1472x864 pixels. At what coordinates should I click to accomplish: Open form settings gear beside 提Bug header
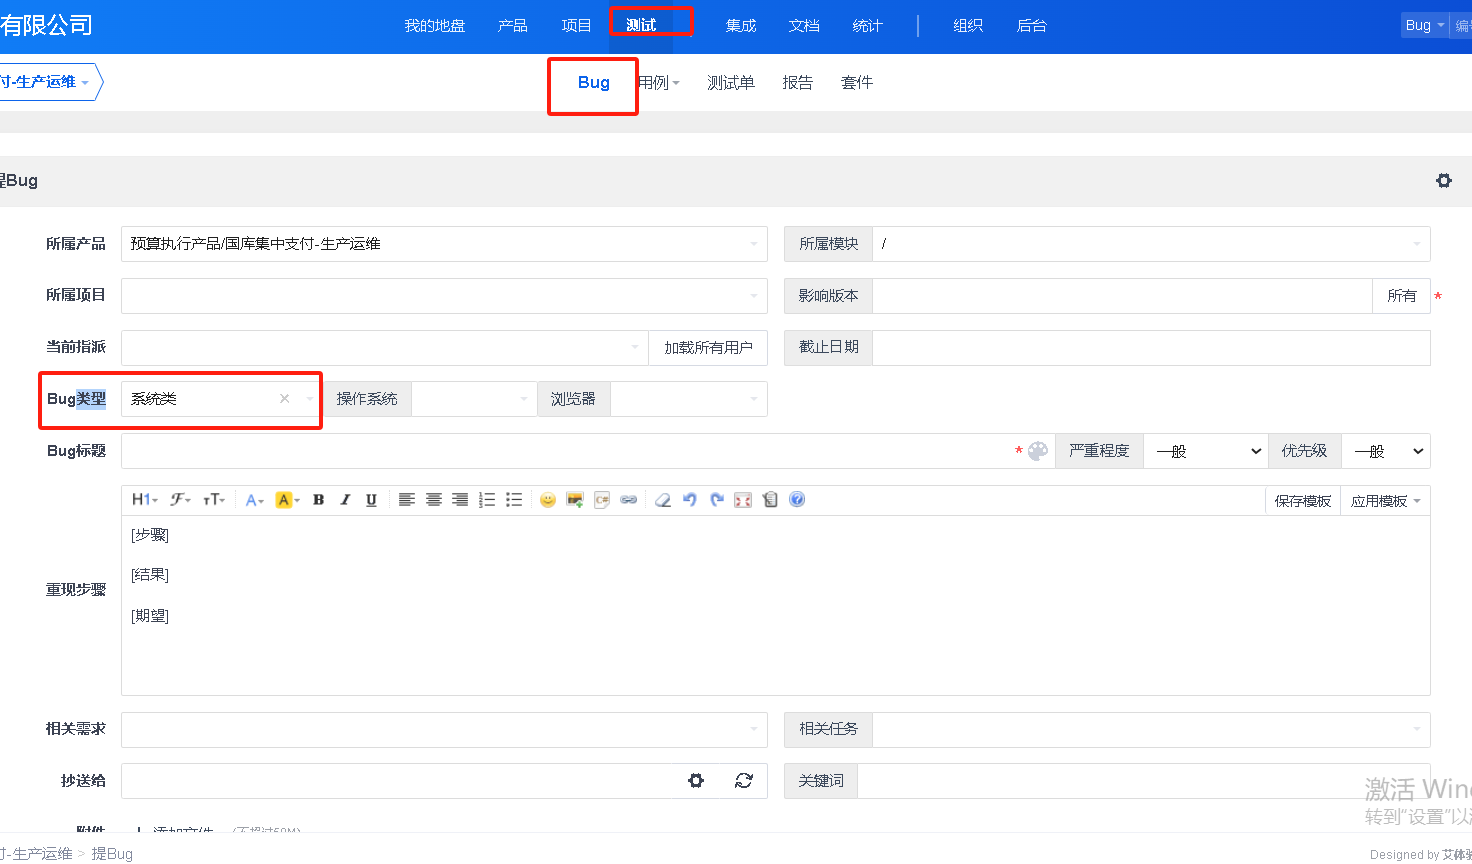pos(1443,181)
